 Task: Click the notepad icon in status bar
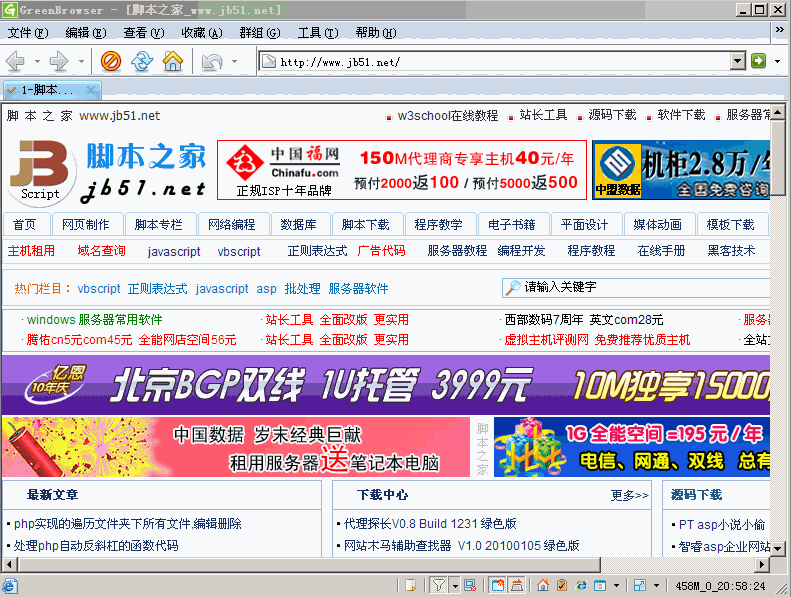pyautogui.click(x=410, y=585)
